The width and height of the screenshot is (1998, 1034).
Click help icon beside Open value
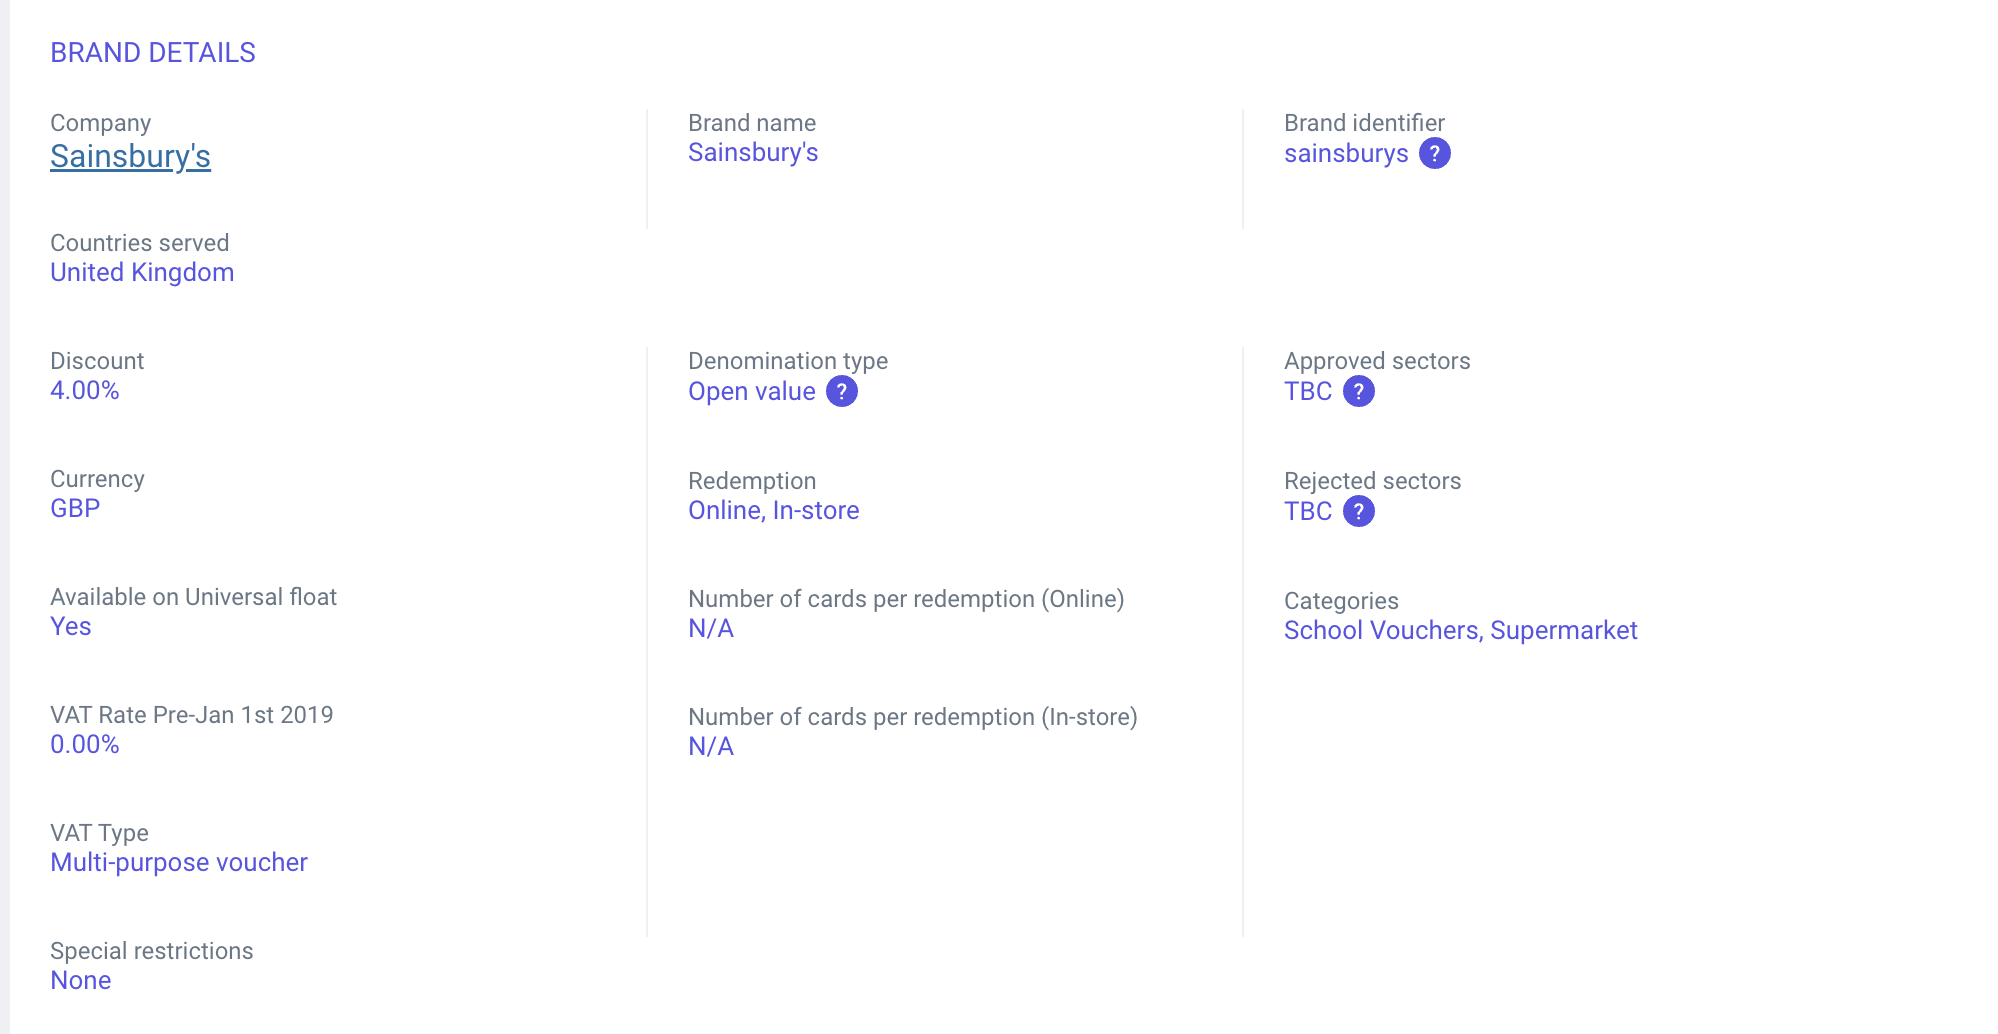tap(842, 391)
